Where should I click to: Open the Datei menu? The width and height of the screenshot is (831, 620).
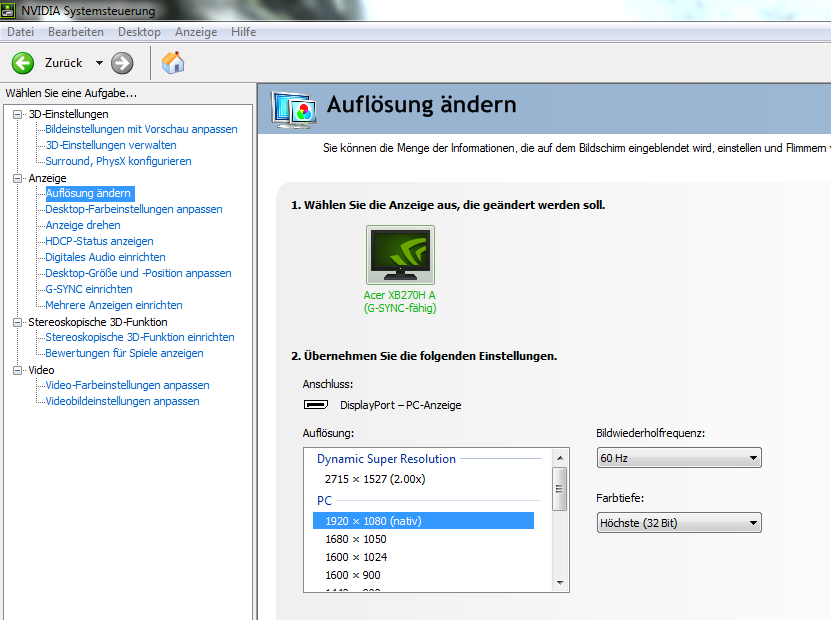pos(20,32)
